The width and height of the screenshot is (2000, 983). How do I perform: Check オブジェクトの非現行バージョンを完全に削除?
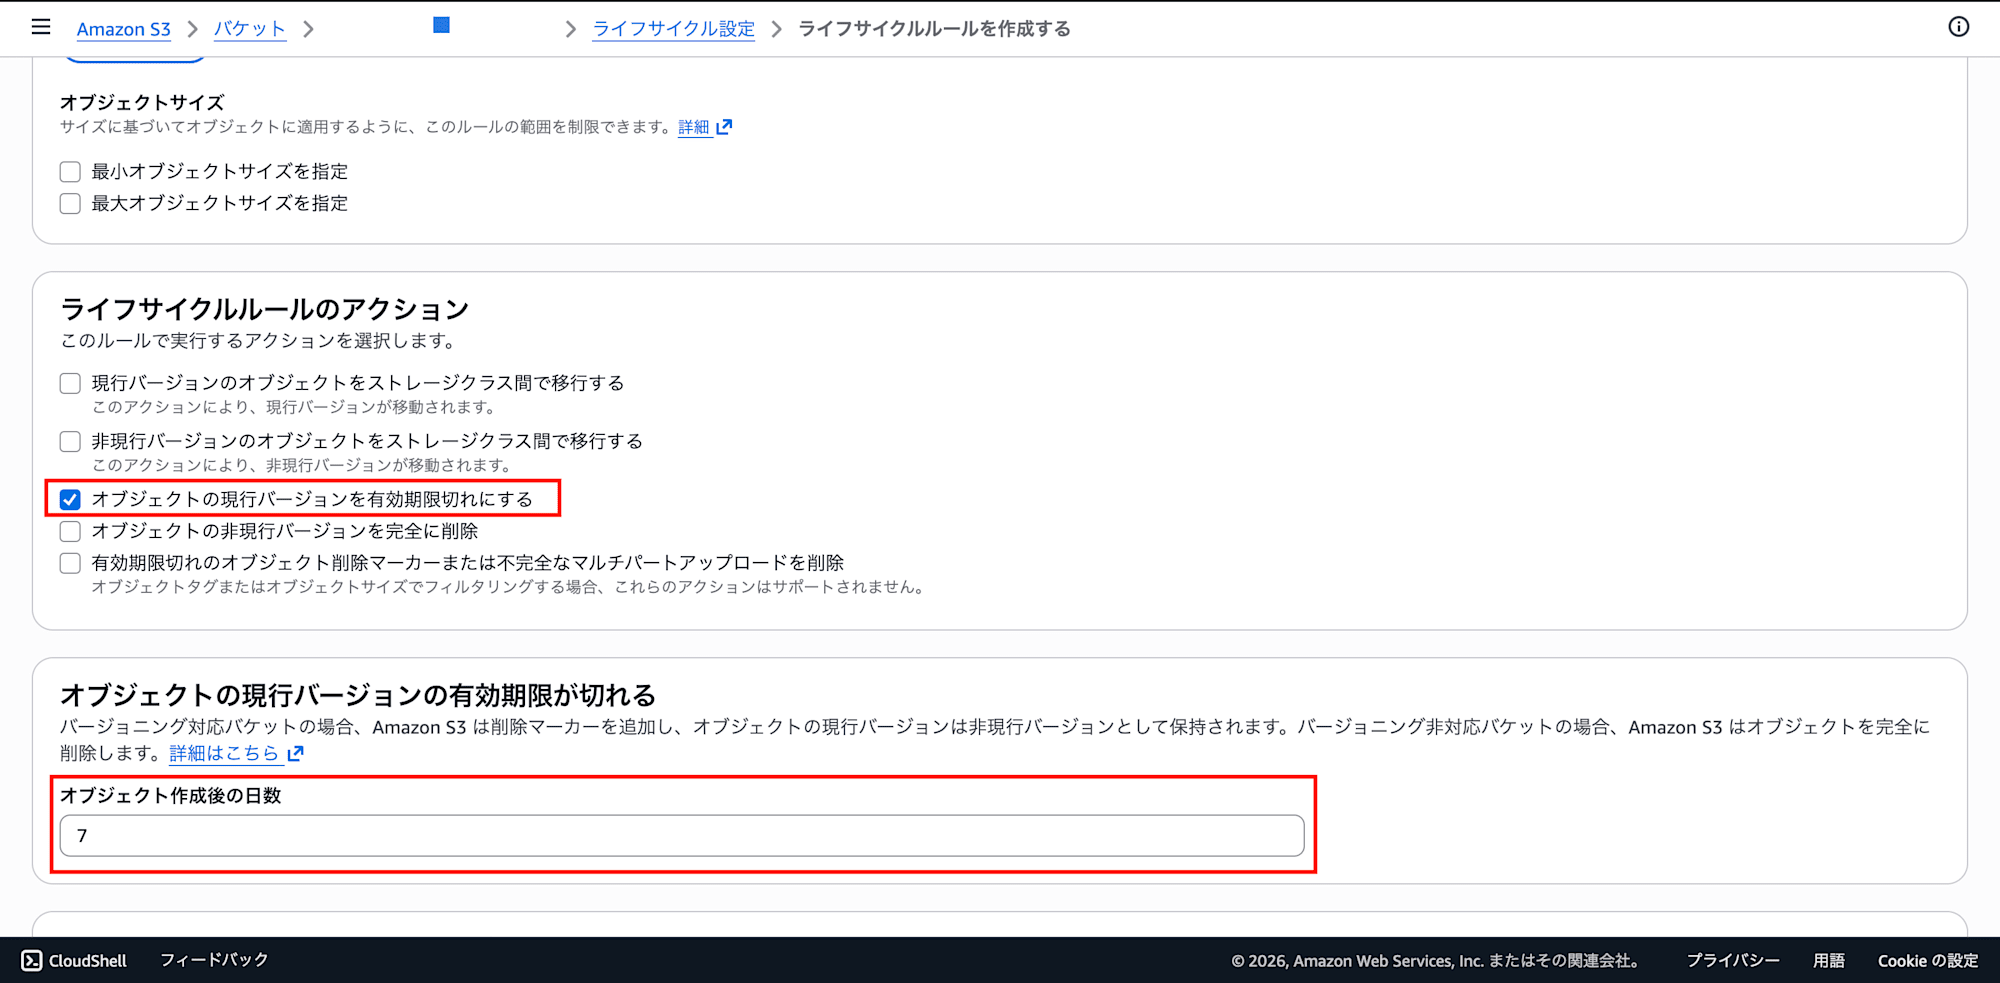click(70, 532)
